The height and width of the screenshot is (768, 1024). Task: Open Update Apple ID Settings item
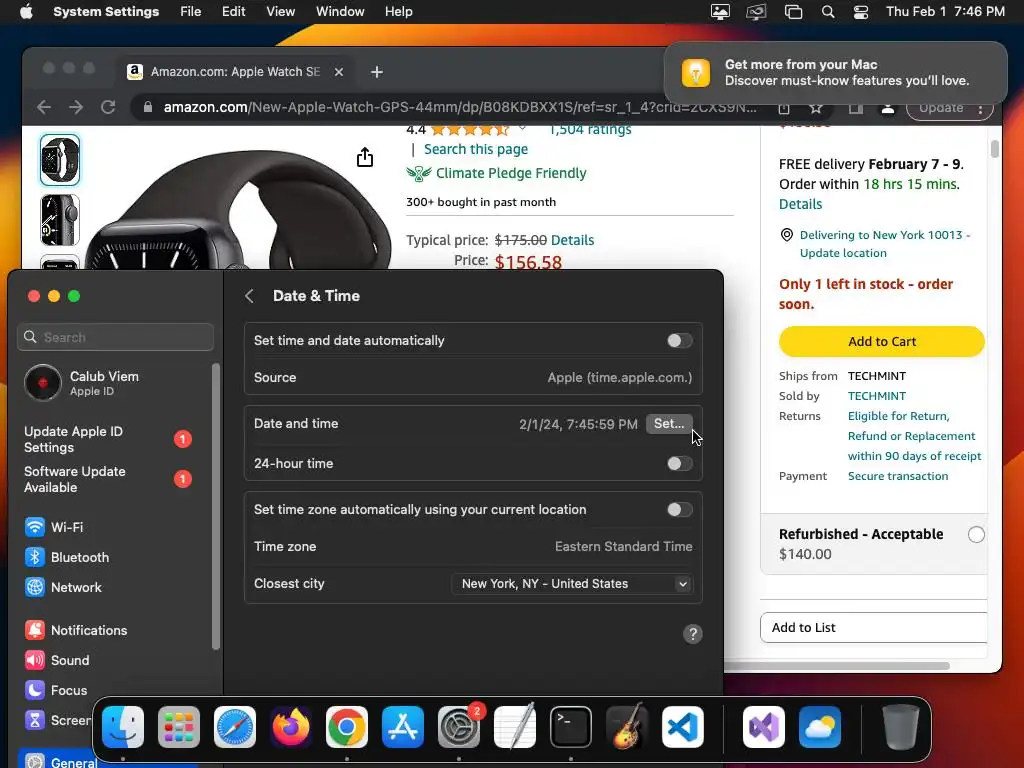coord(108,440)
